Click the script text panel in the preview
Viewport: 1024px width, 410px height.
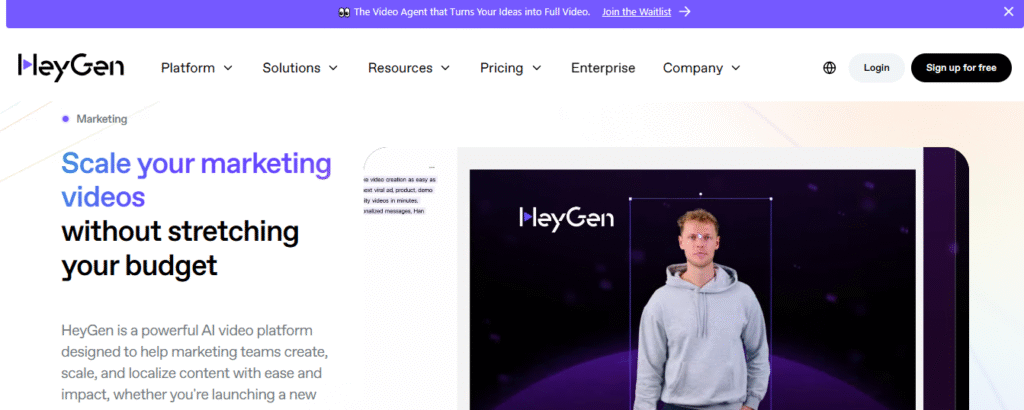400,195
